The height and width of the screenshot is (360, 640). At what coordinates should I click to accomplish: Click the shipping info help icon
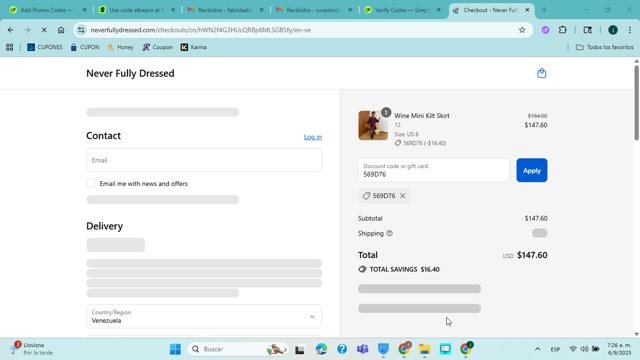click(389, 233)
